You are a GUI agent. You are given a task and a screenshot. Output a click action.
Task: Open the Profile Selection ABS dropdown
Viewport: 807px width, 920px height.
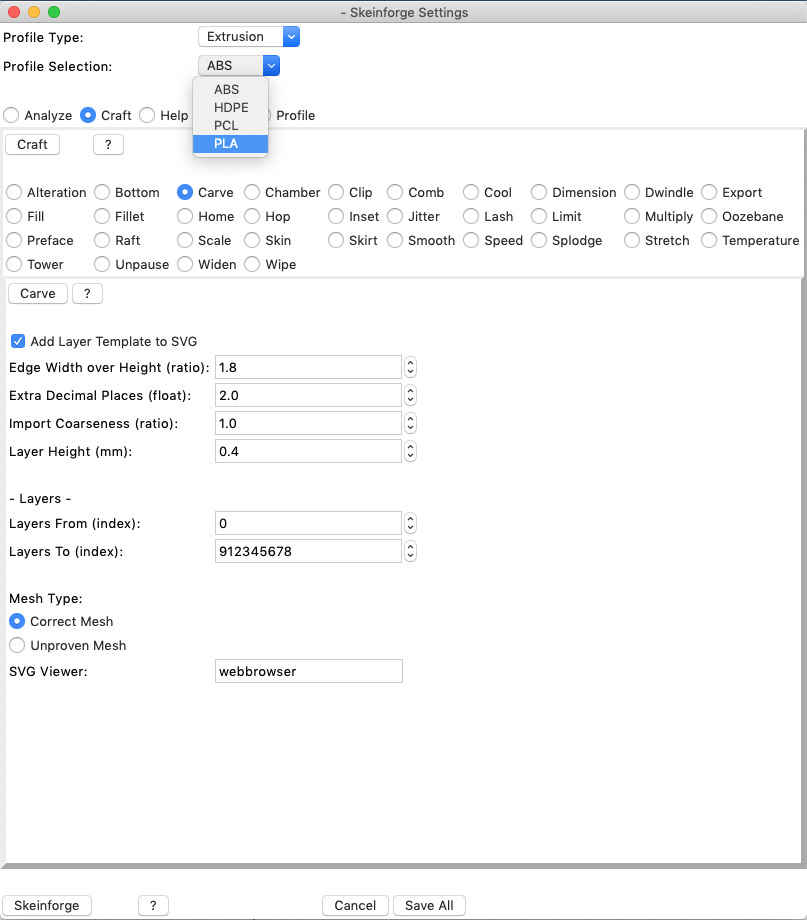click(239, 65)
